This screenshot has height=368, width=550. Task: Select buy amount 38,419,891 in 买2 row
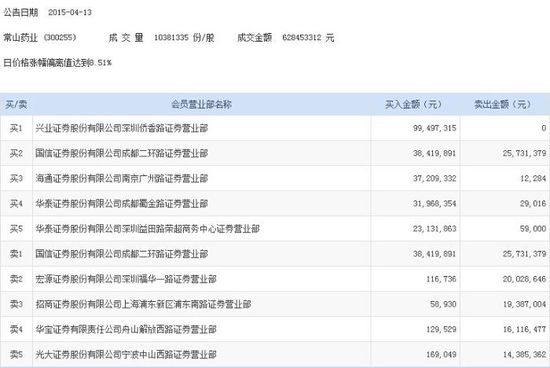(x=435, y=153)
